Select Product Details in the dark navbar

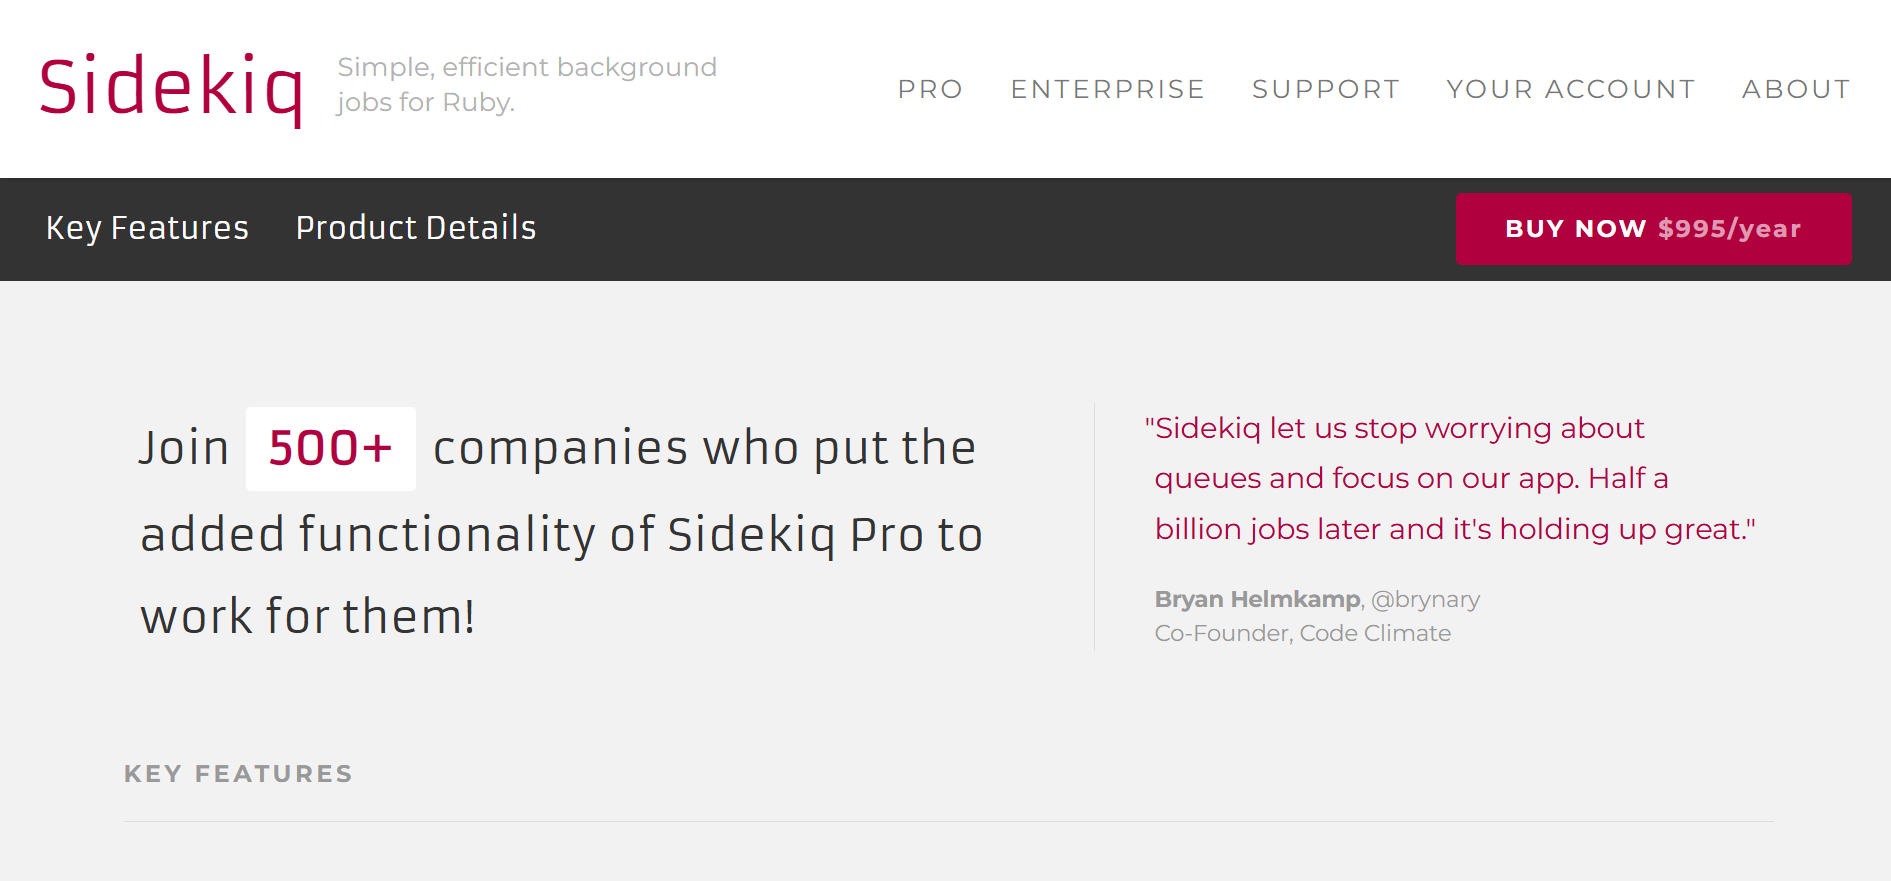415,229
